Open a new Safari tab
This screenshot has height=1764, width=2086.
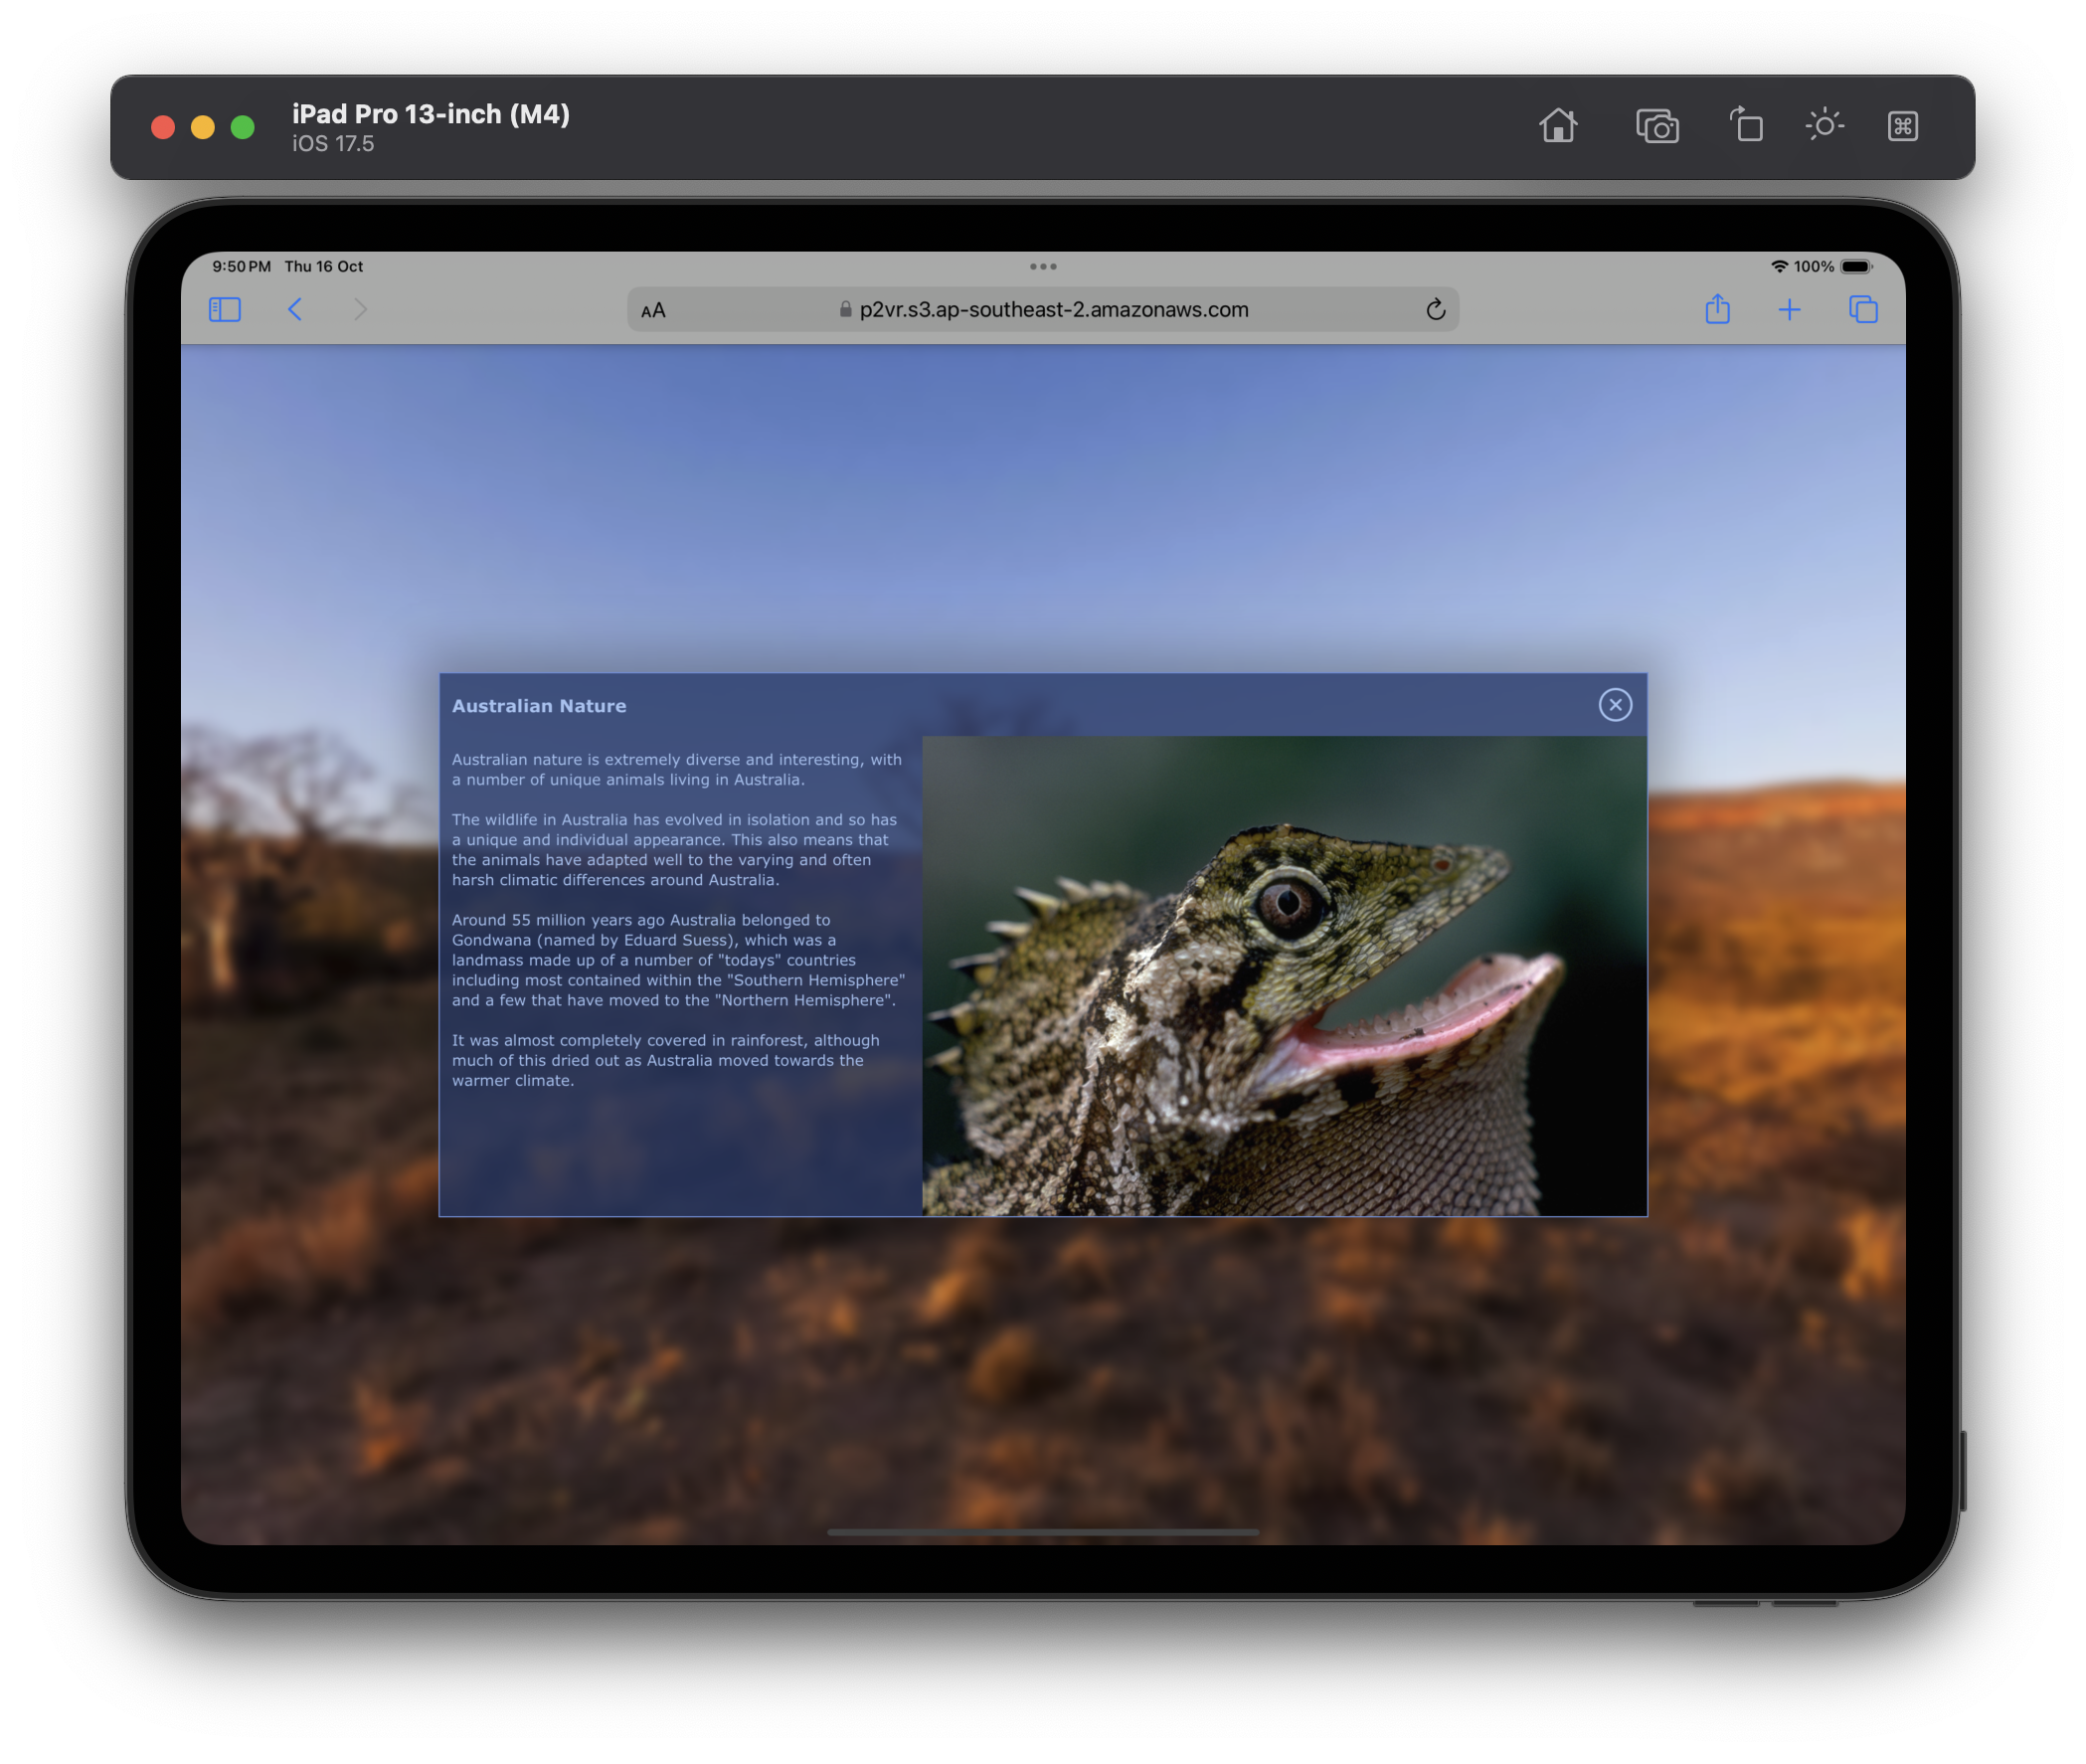pos(1789,310)
